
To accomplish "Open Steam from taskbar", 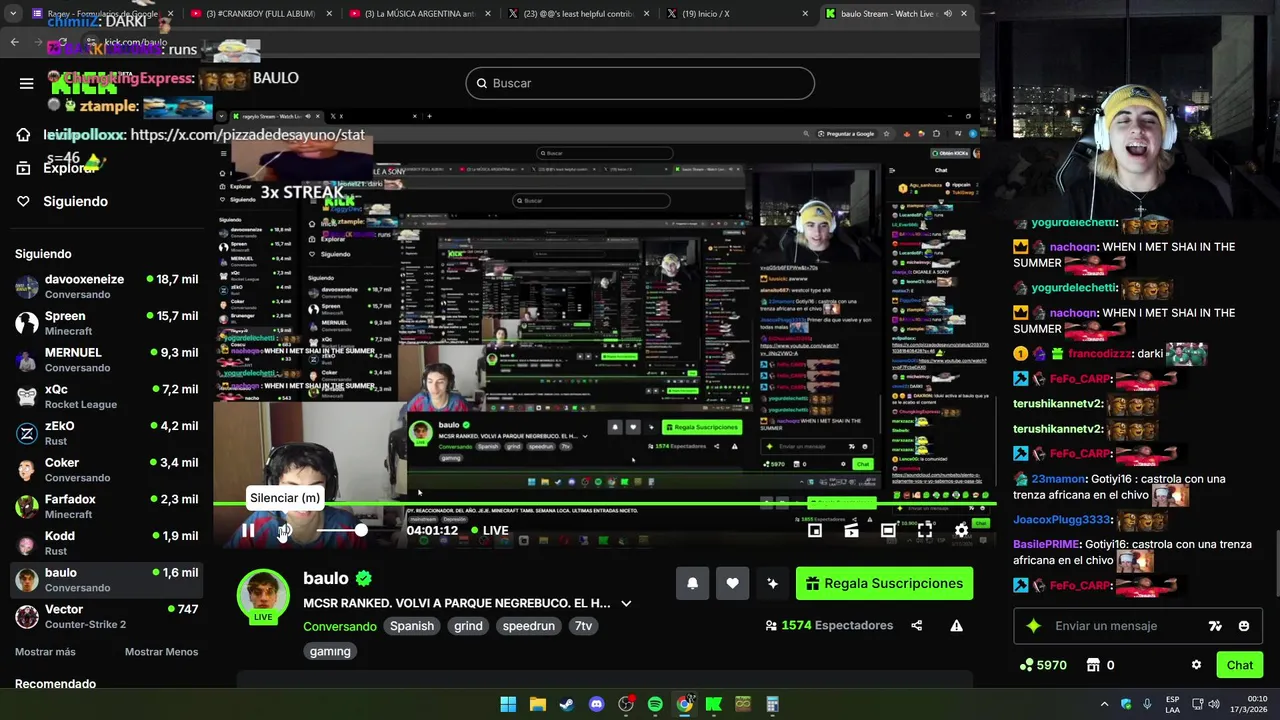I will coord(566,704).
